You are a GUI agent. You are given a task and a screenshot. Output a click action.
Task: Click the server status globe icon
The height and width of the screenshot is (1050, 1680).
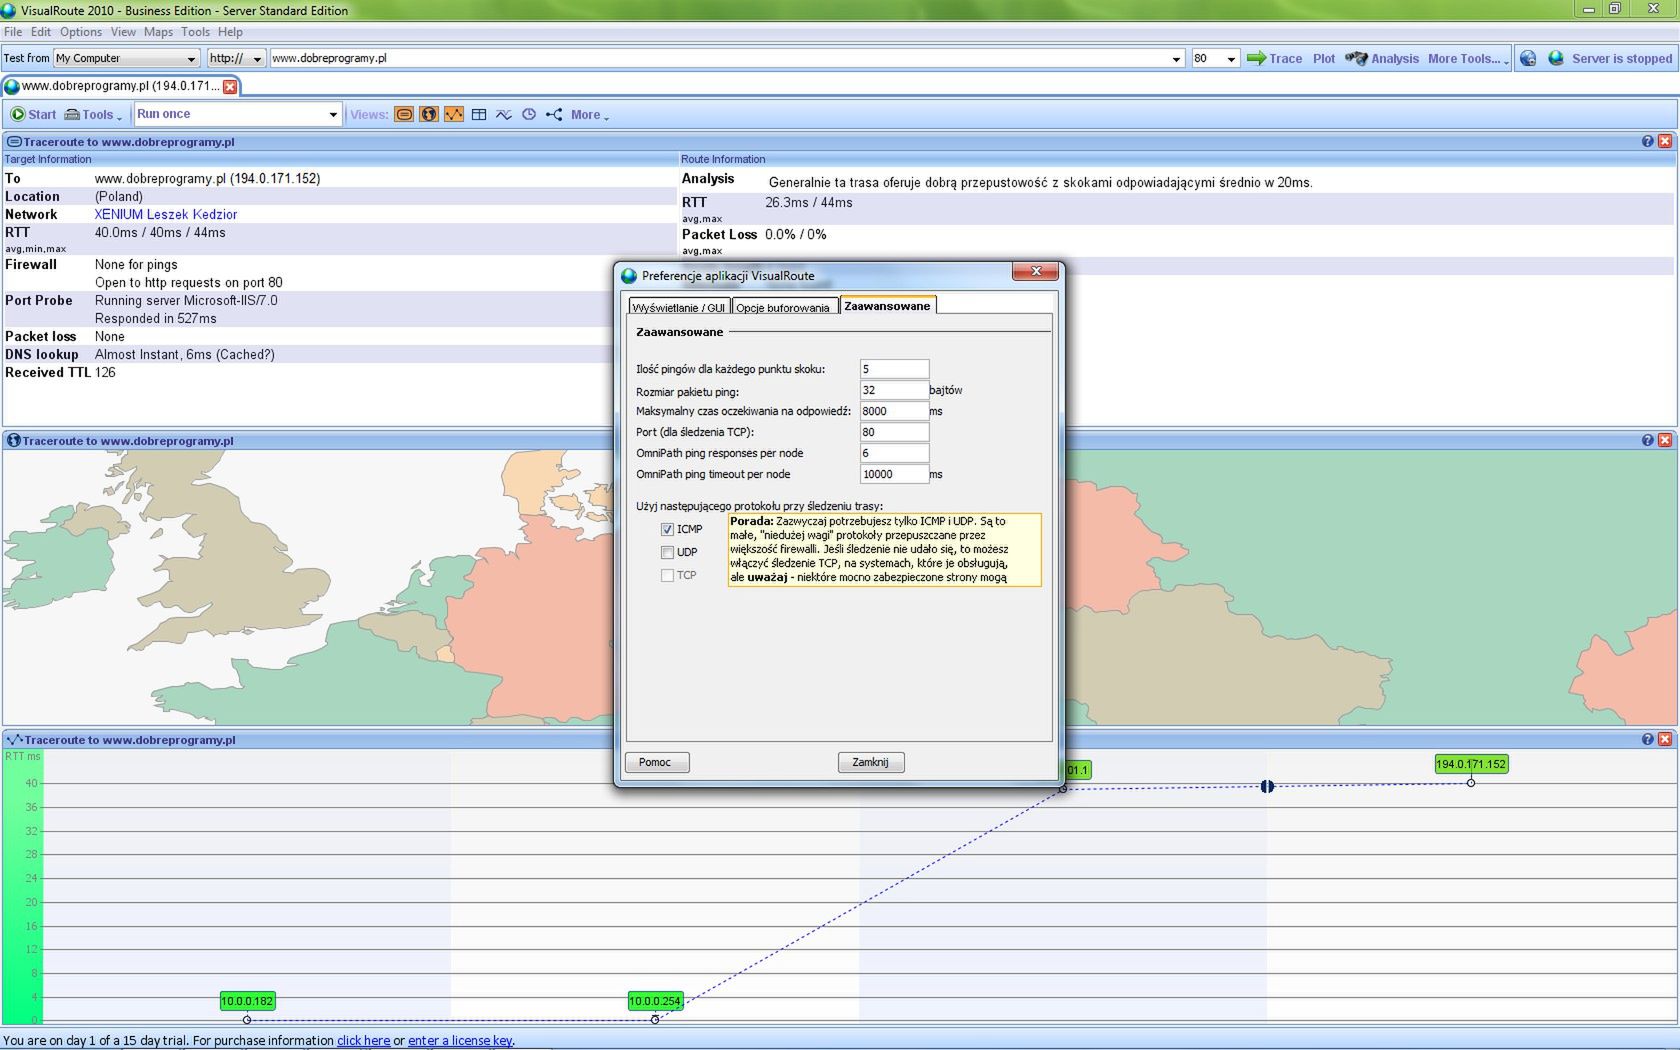tap(1556, 58)
